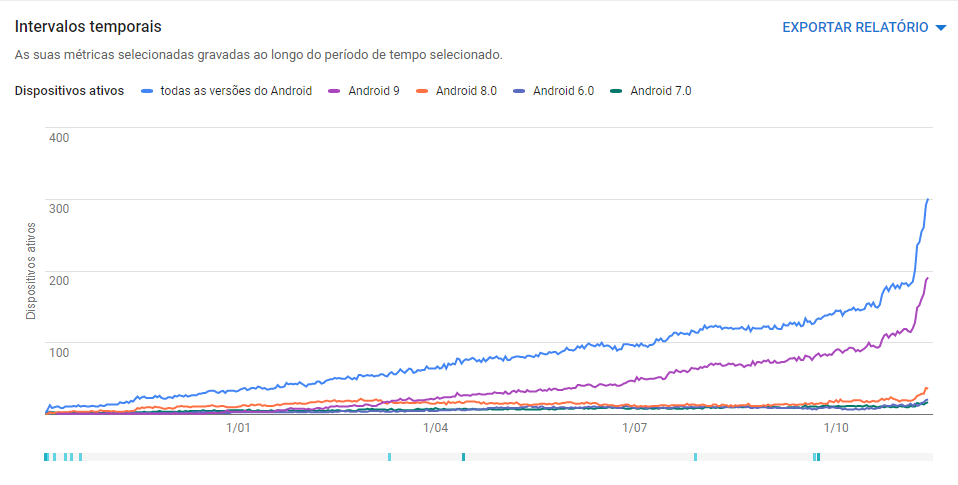Click the EXPORTAR RELATÓRIO dropdown arrow

(x=940, y=28)
